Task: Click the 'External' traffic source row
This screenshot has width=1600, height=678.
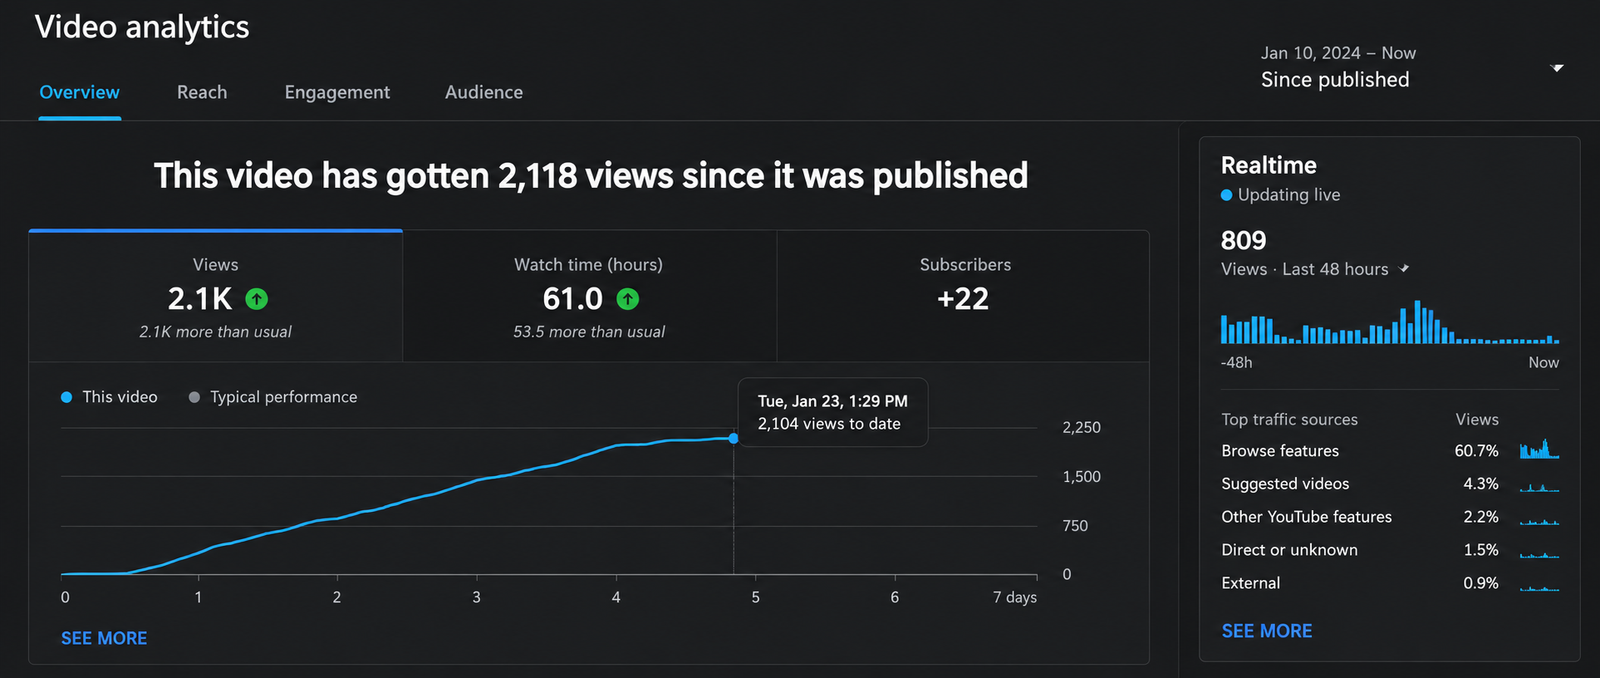Action: [x=1390, y=583]
